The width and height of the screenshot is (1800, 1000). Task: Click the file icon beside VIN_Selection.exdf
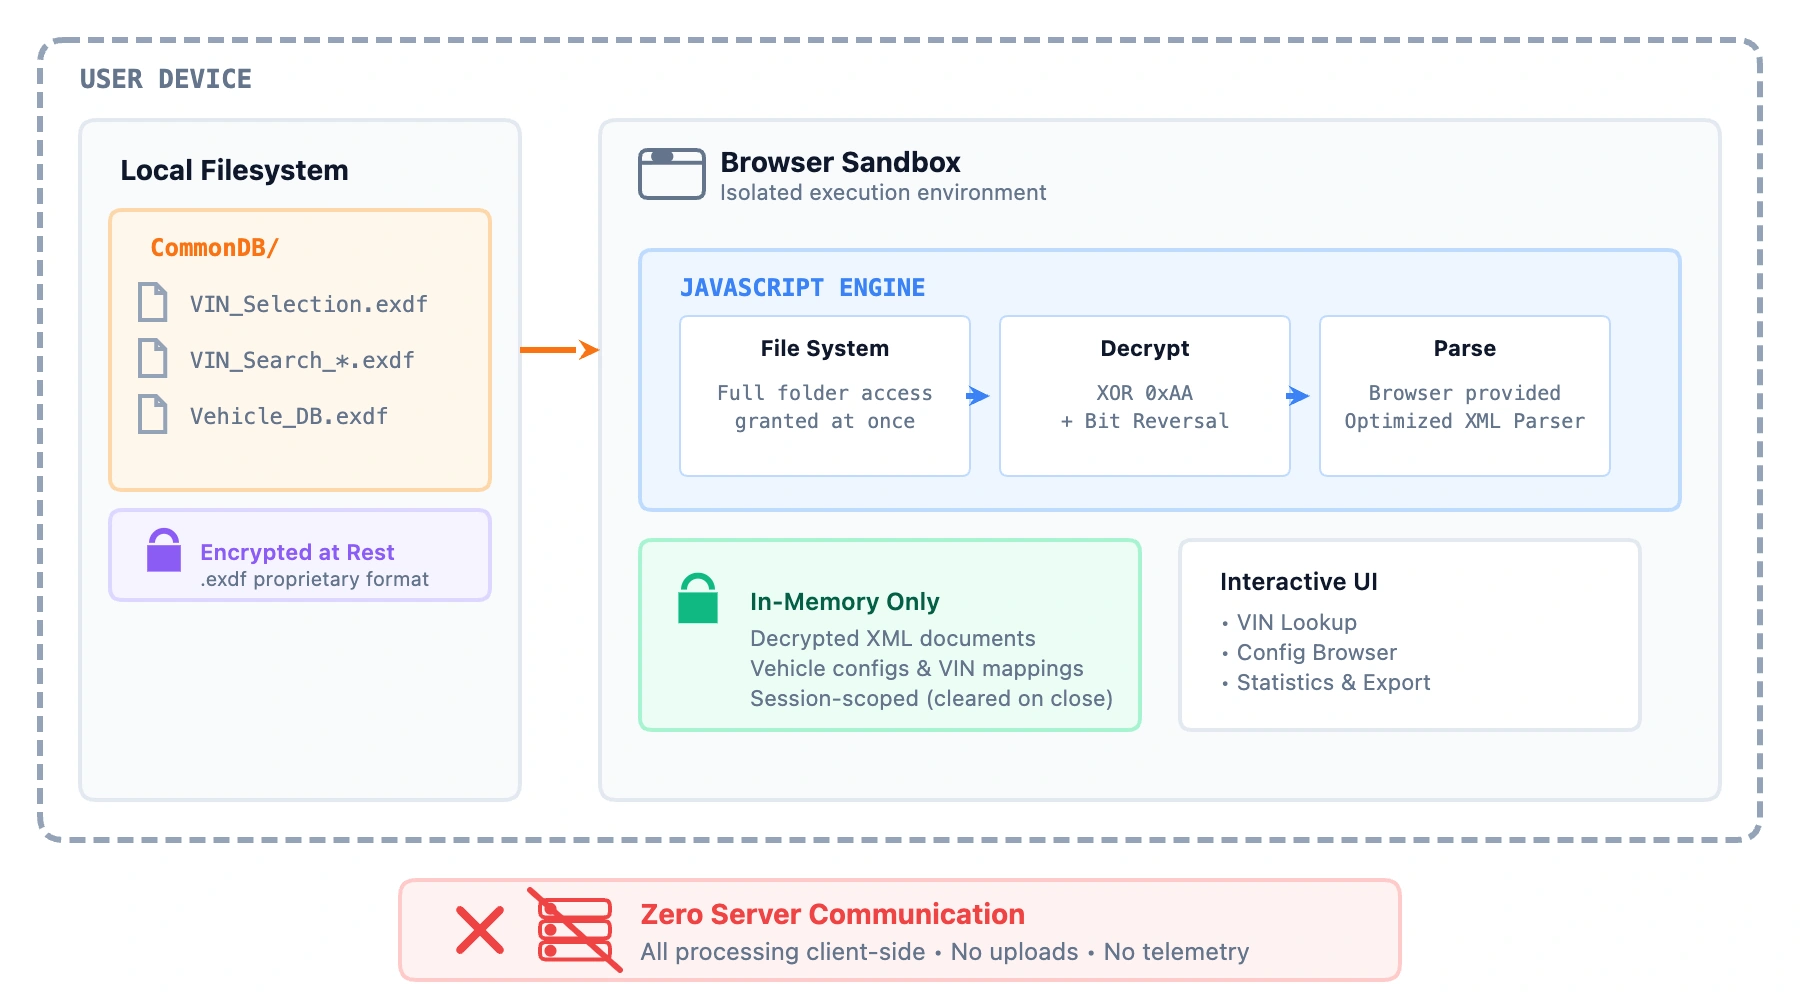click(x=152, y=302)
